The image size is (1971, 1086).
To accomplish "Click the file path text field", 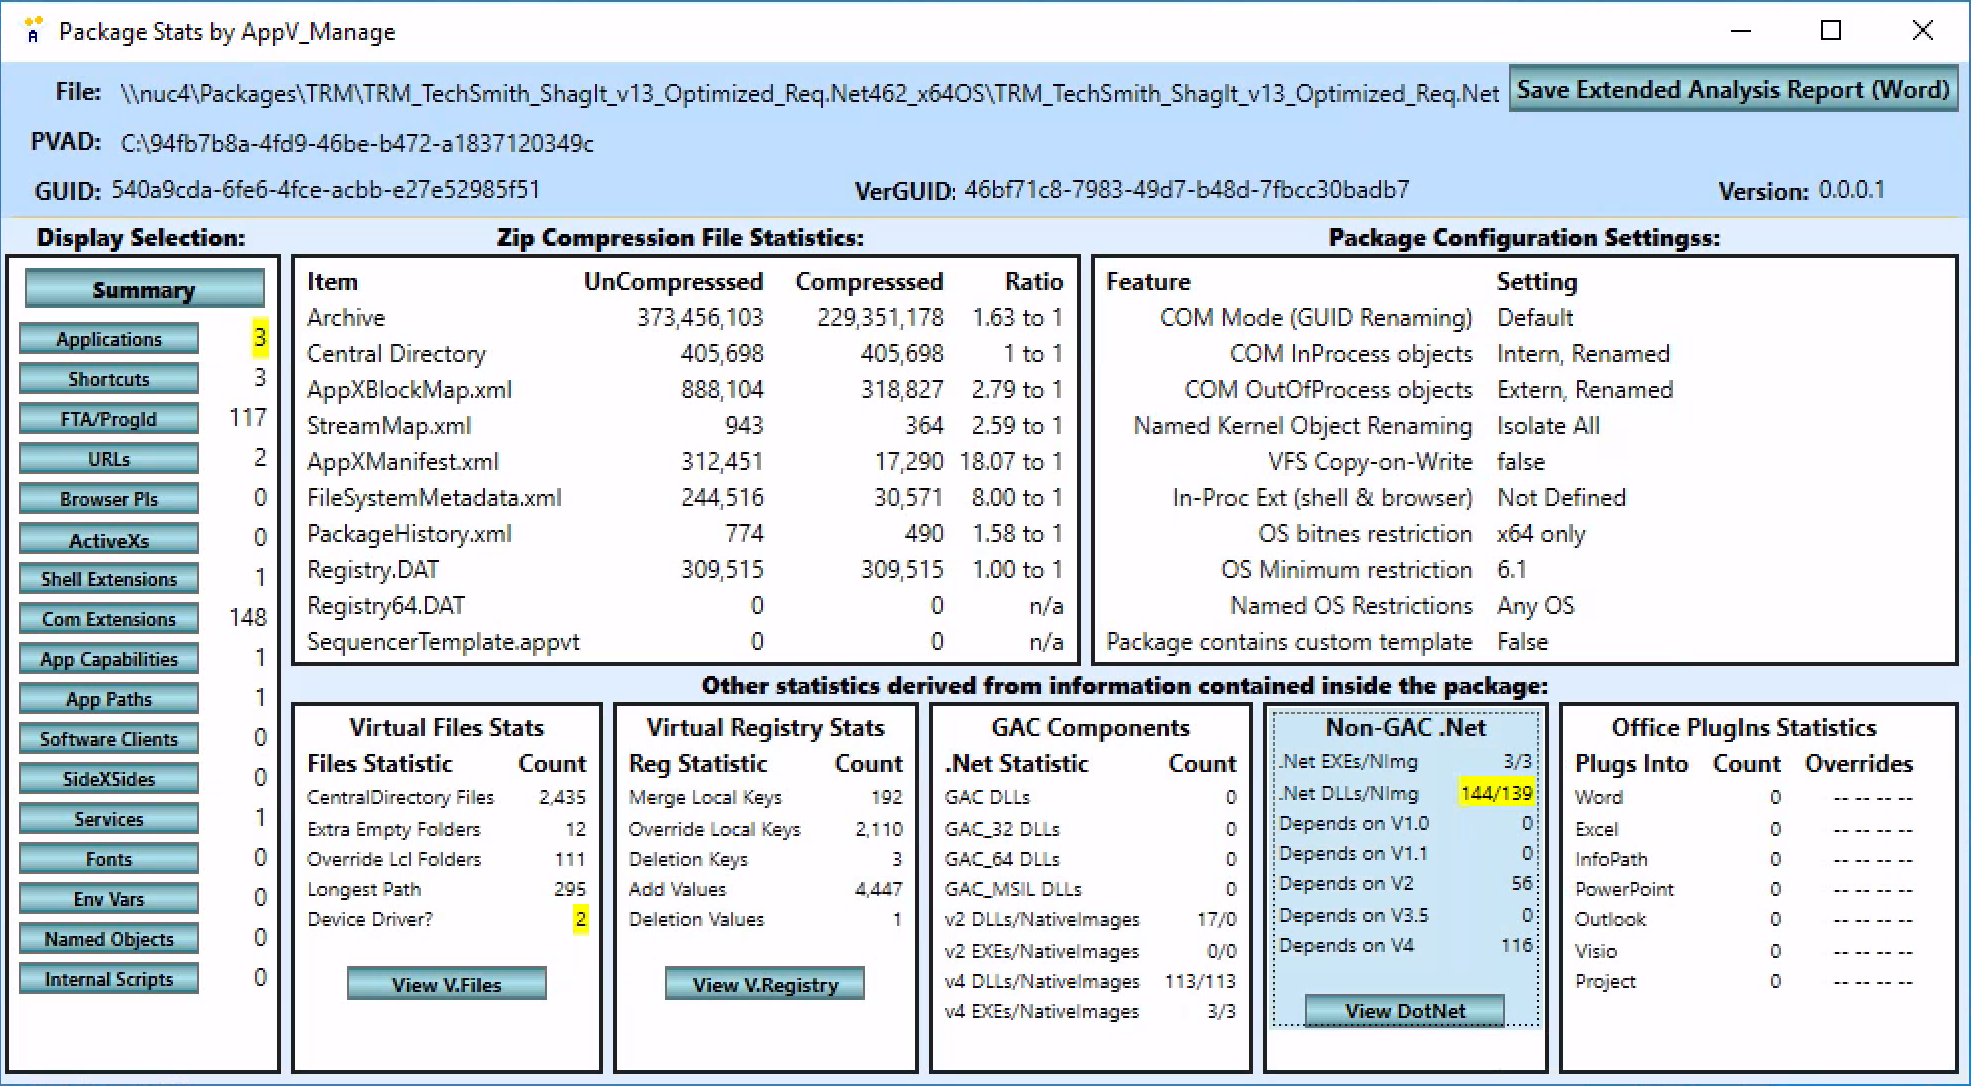I will pos(809,93).
